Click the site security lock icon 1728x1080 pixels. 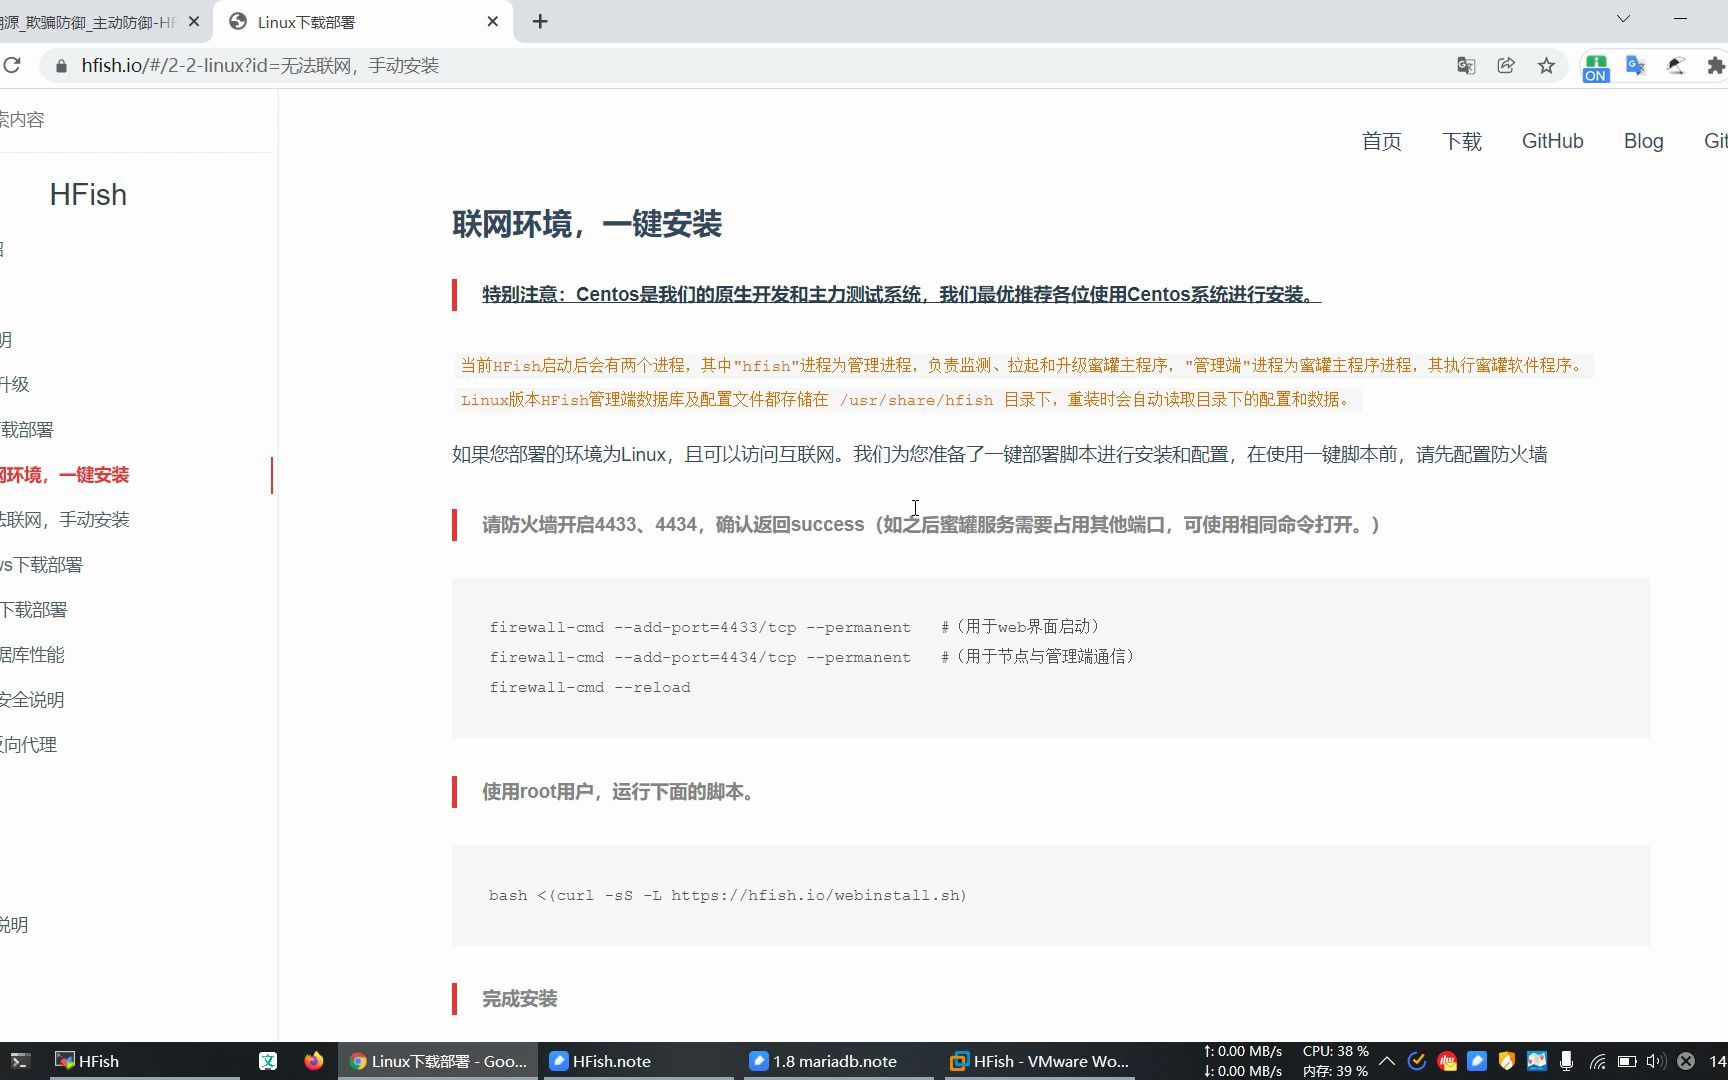61,66
